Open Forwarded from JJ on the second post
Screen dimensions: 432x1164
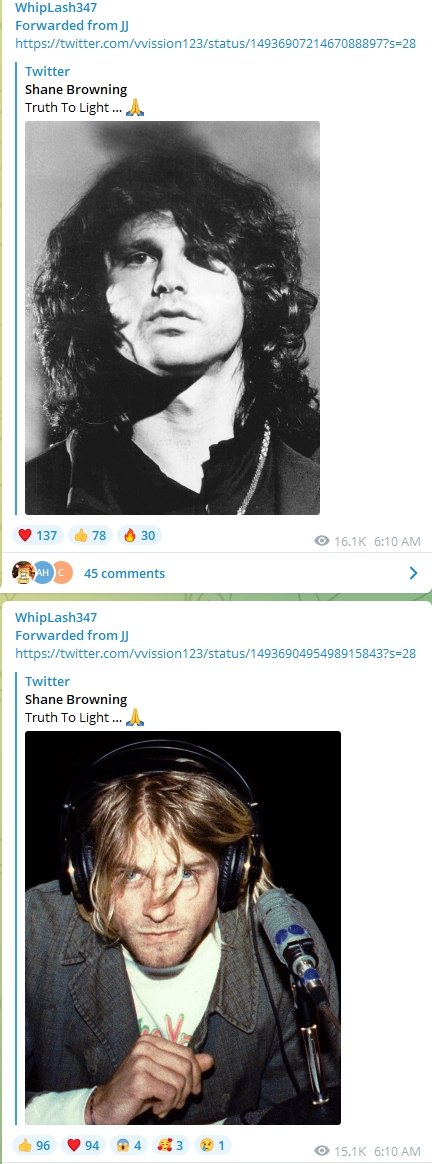coord(72,635)
